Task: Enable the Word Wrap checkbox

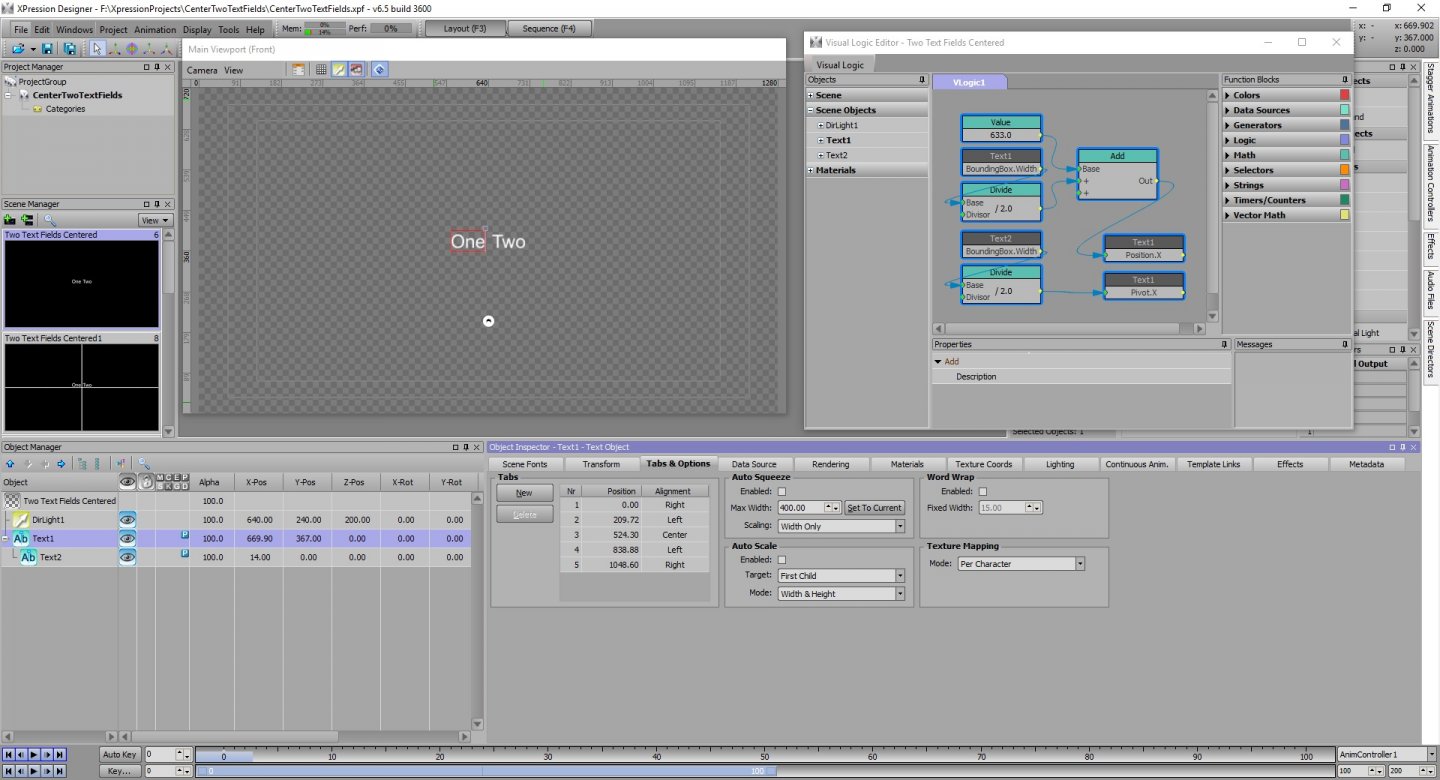Action: click(x=982, y=491)
